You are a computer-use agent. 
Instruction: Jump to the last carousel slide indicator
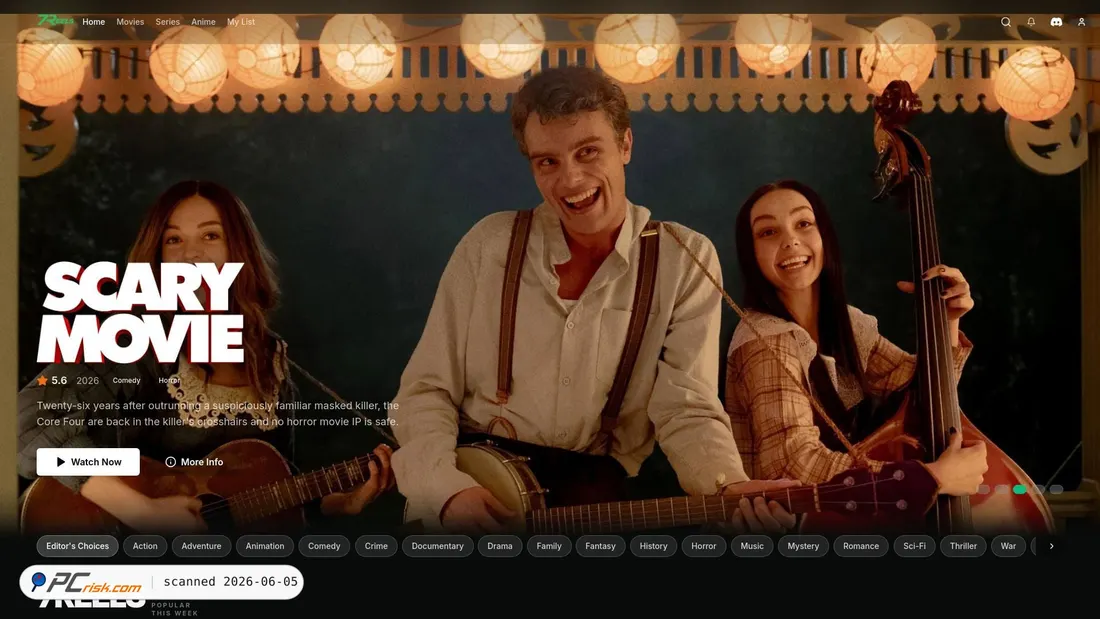click(1057, 489)
